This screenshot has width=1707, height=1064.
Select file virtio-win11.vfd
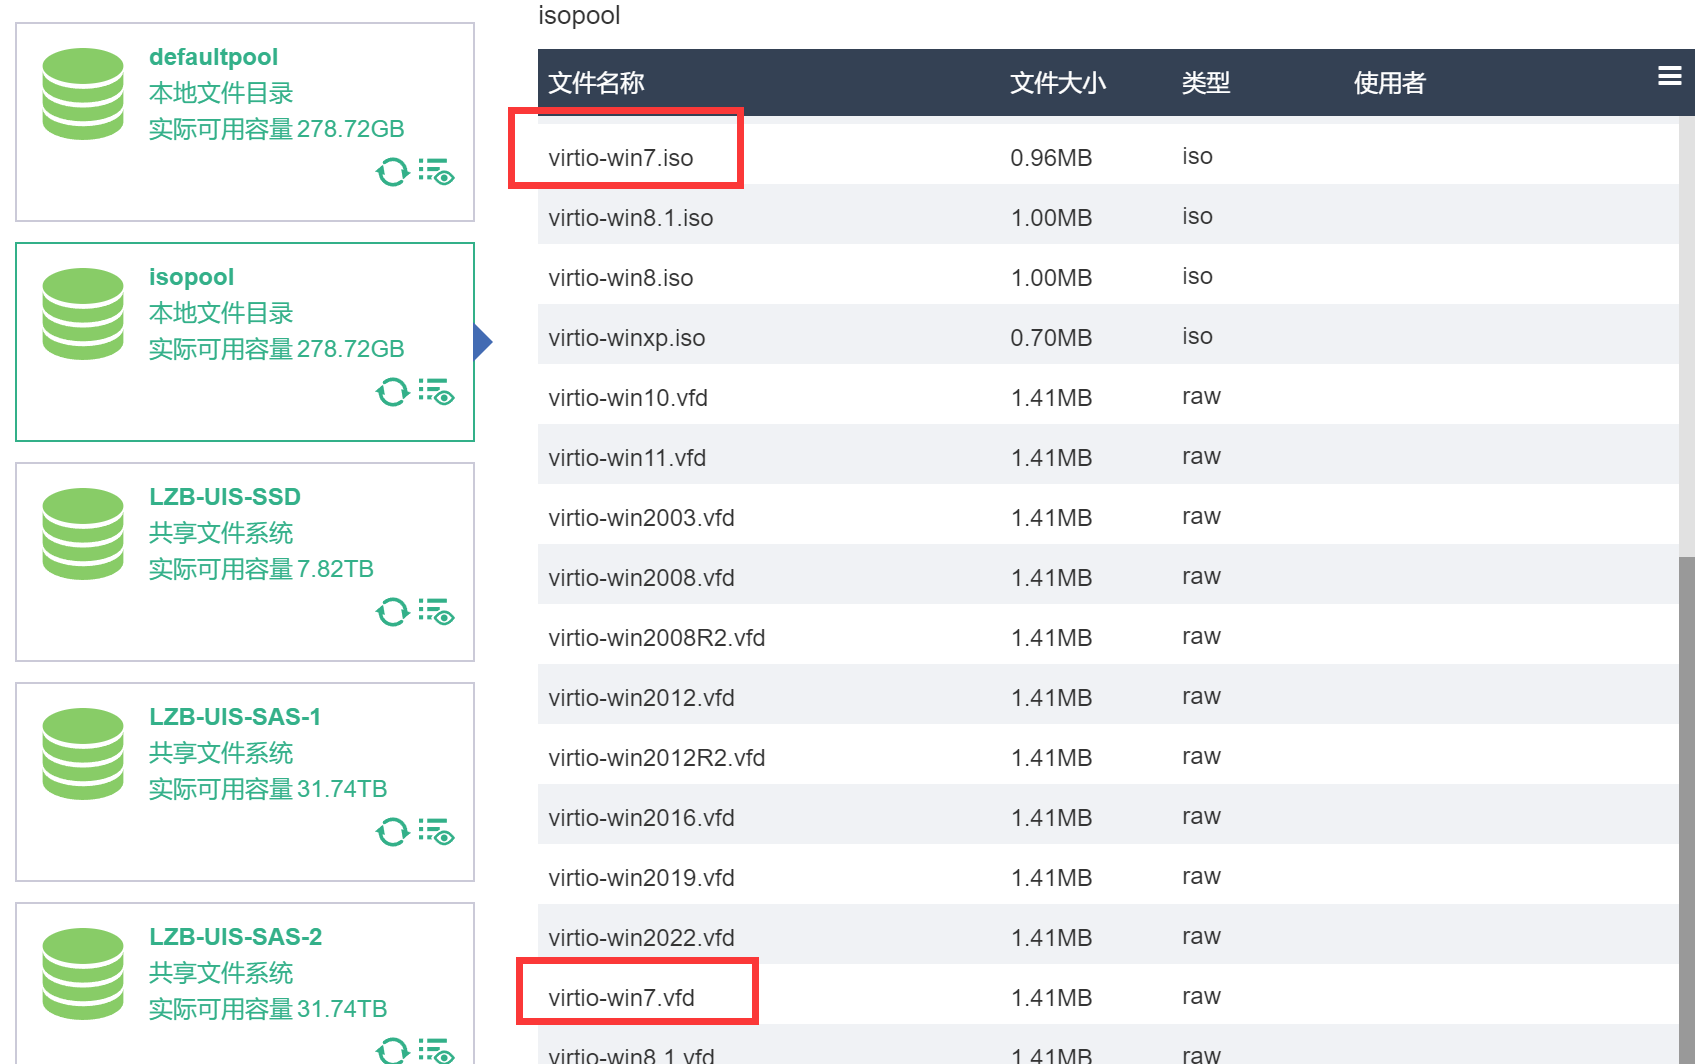click(627, 458)
